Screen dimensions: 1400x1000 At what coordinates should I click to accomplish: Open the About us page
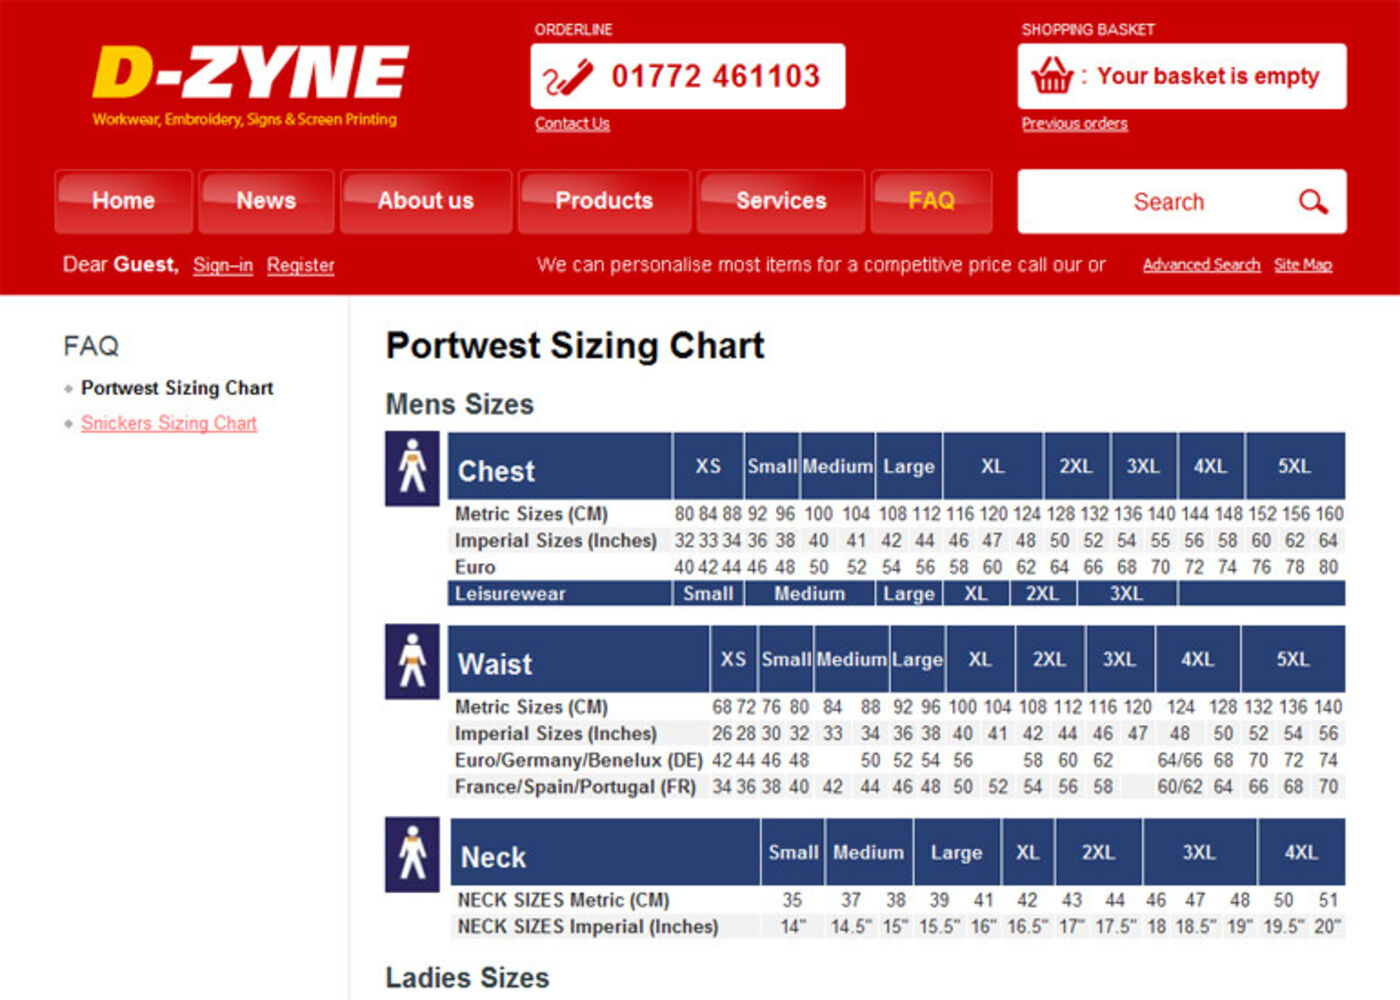coord(425,201)
